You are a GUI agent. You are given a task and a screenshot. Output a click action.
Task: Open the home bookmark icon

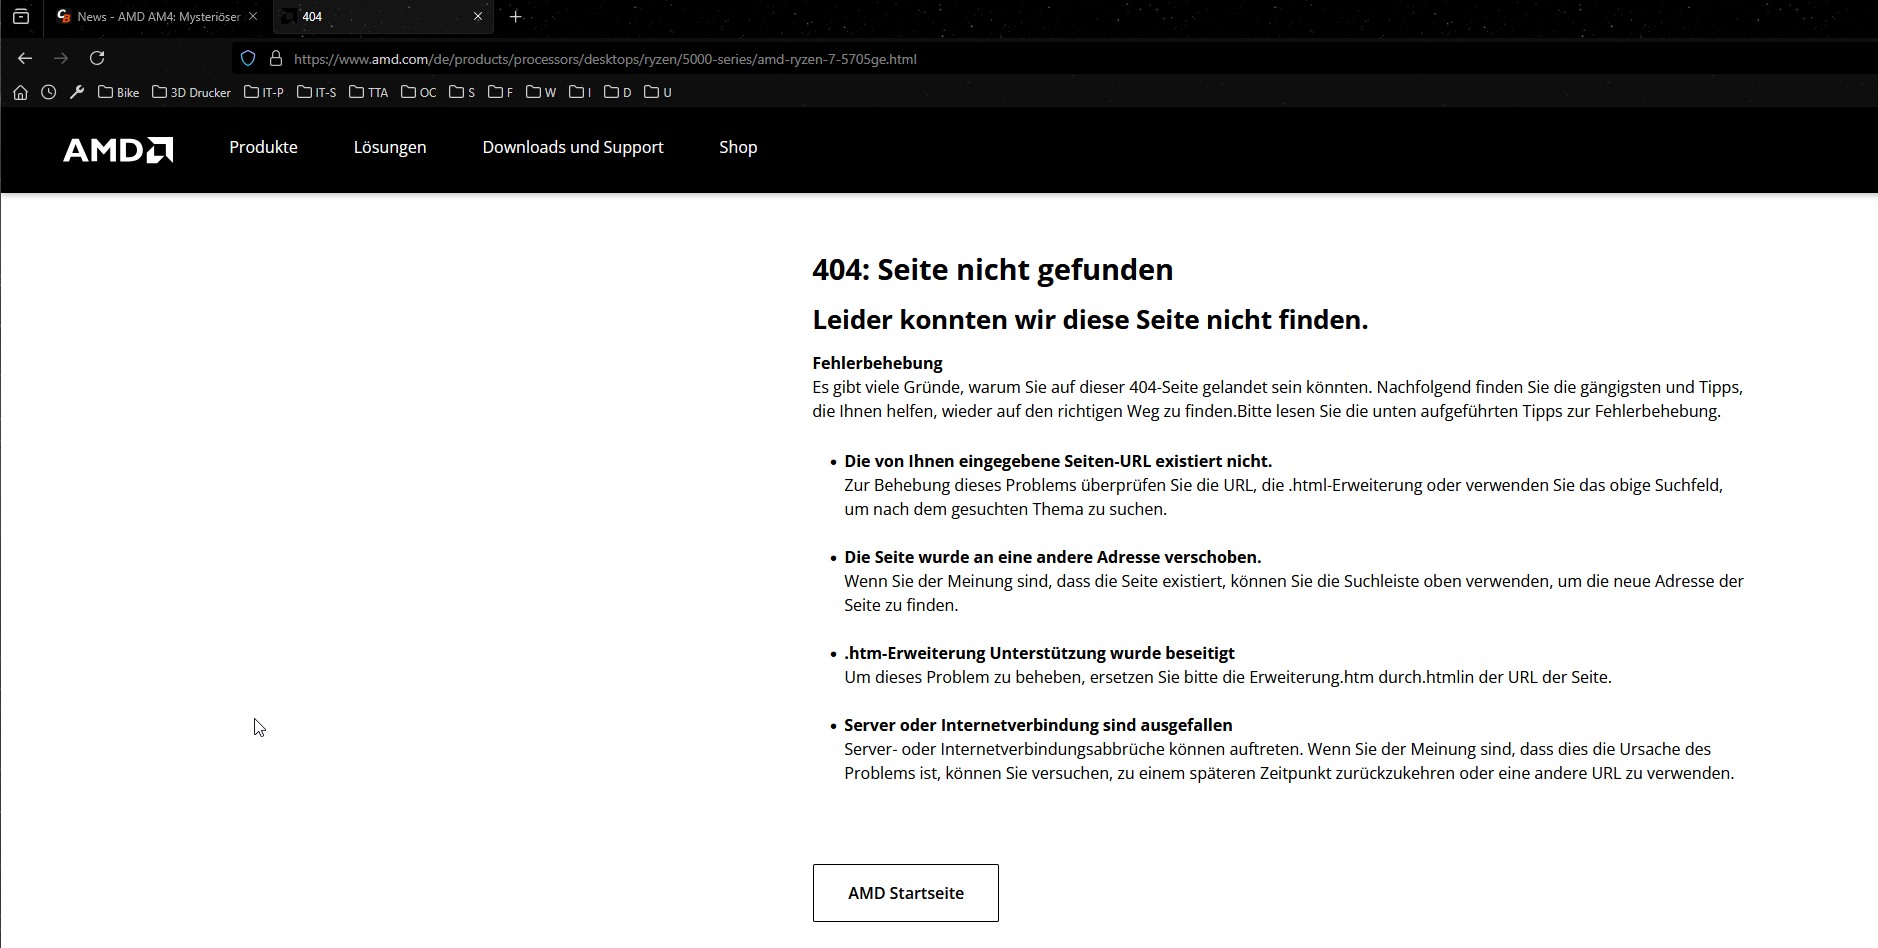(x=20, y=92)
